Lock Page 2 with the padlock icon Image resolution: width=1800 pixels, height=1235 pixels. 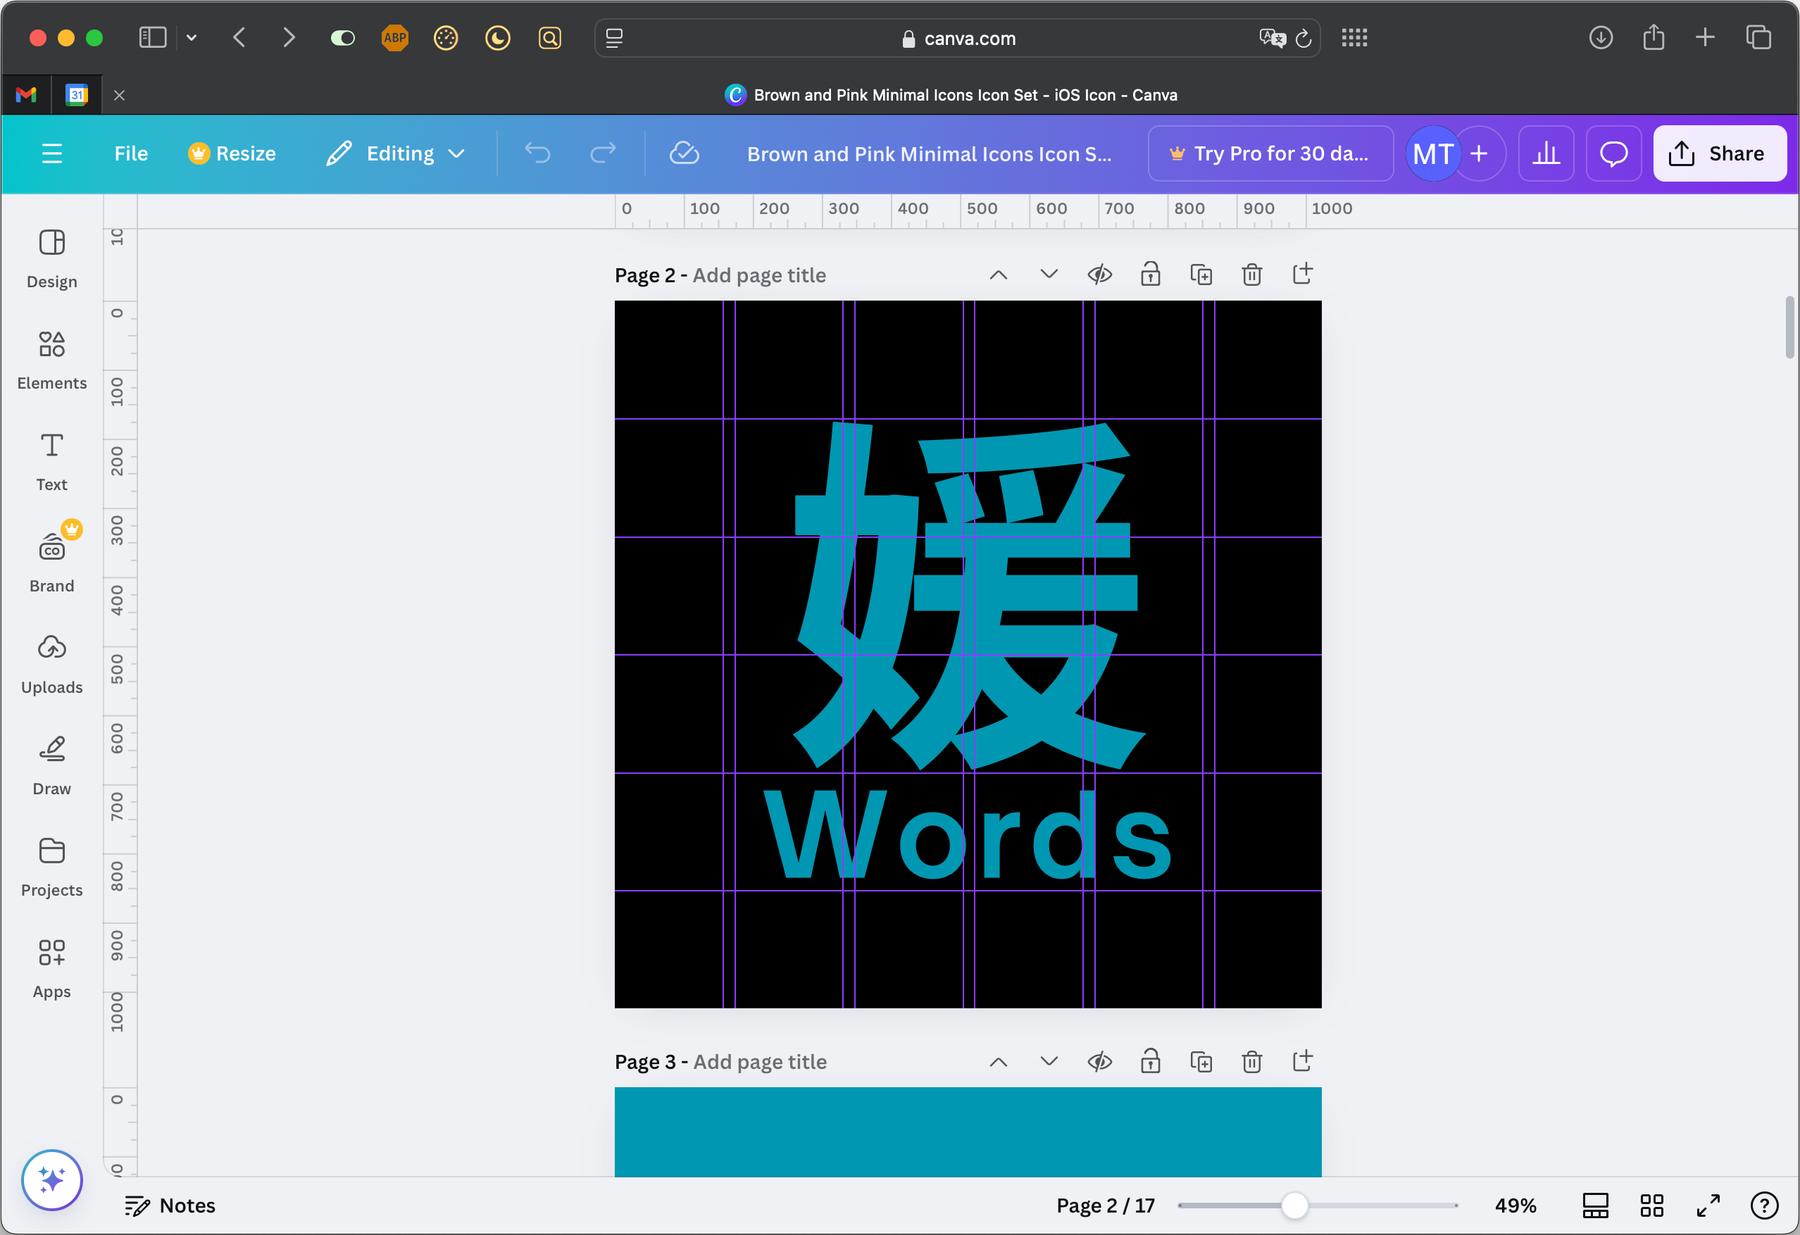tap(1150, 274)
